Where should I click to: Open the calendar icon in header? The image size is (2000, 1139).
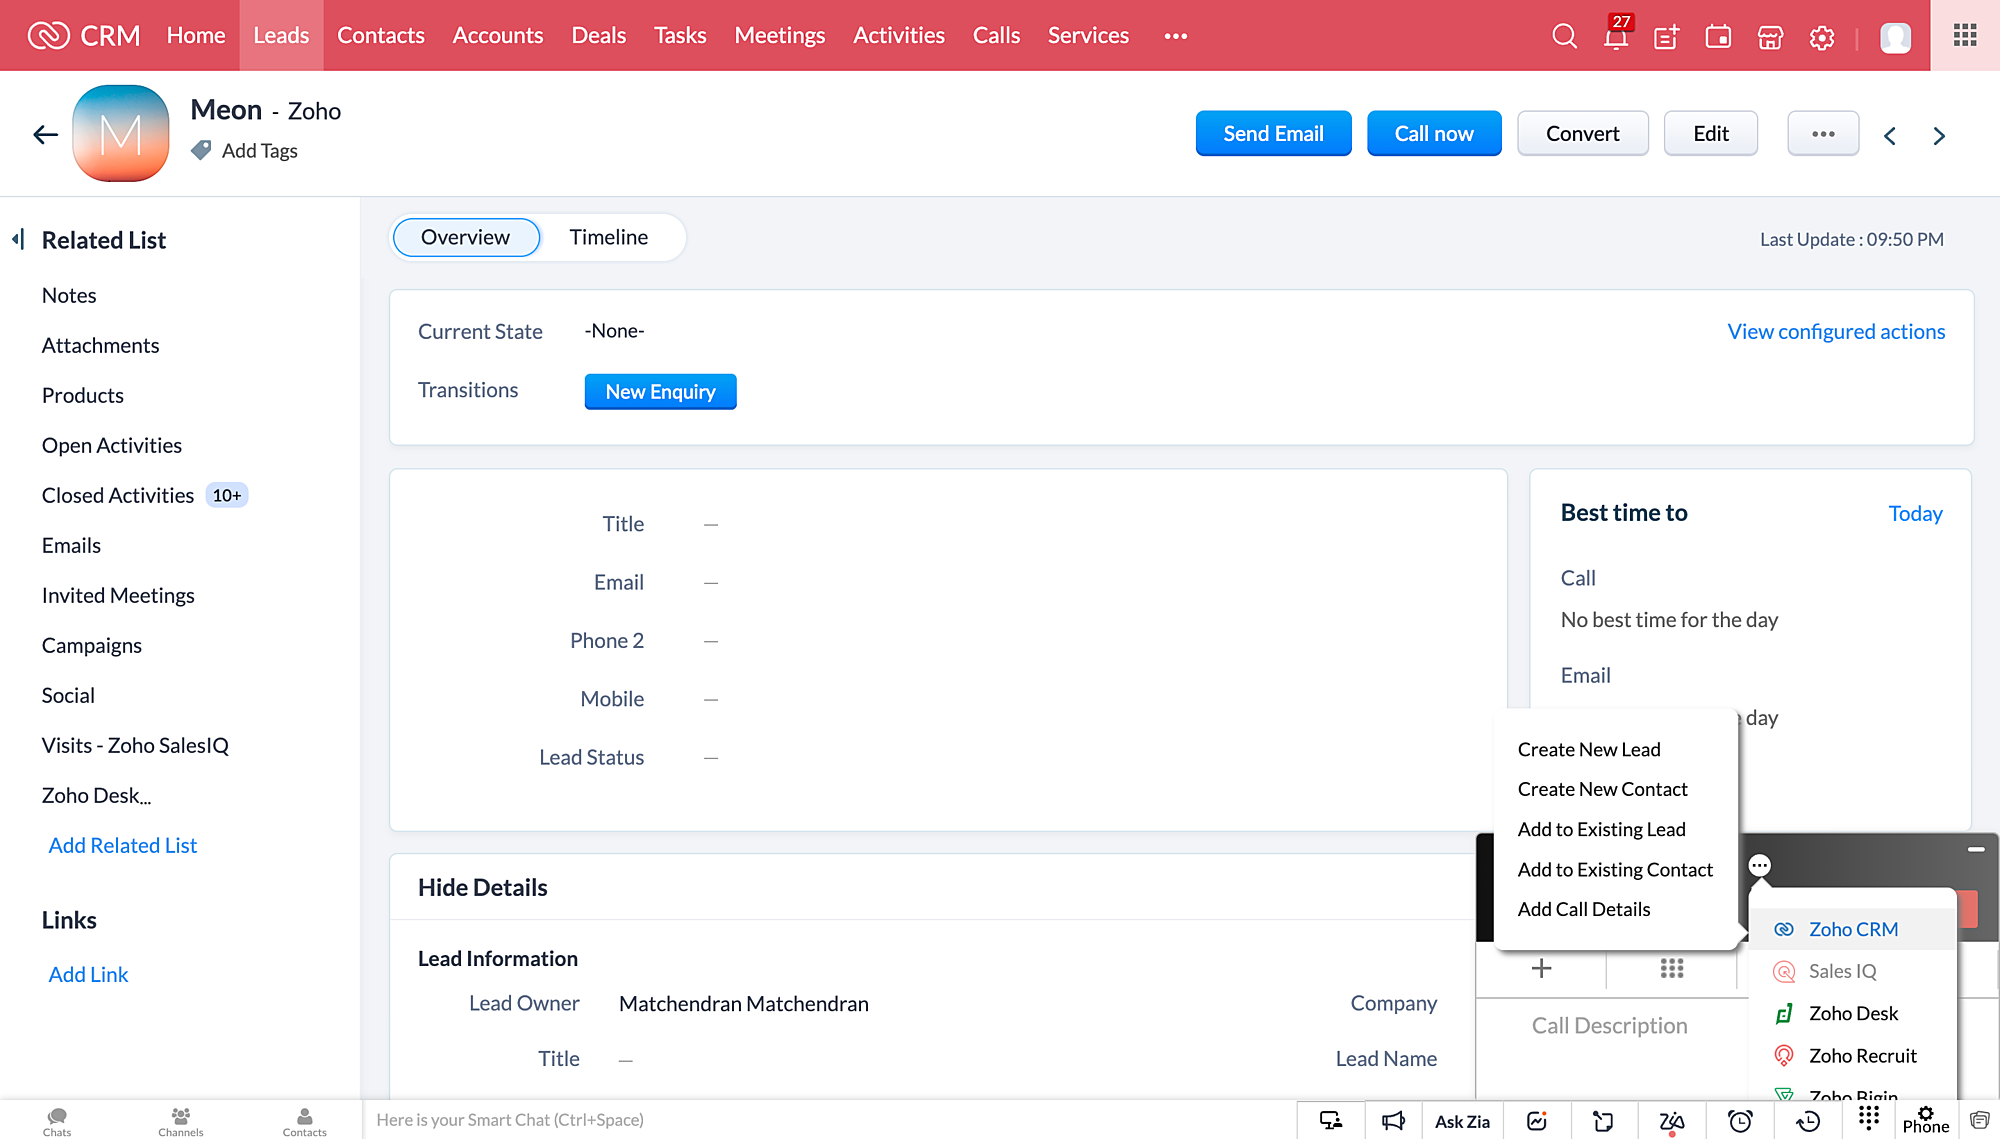1718,37
